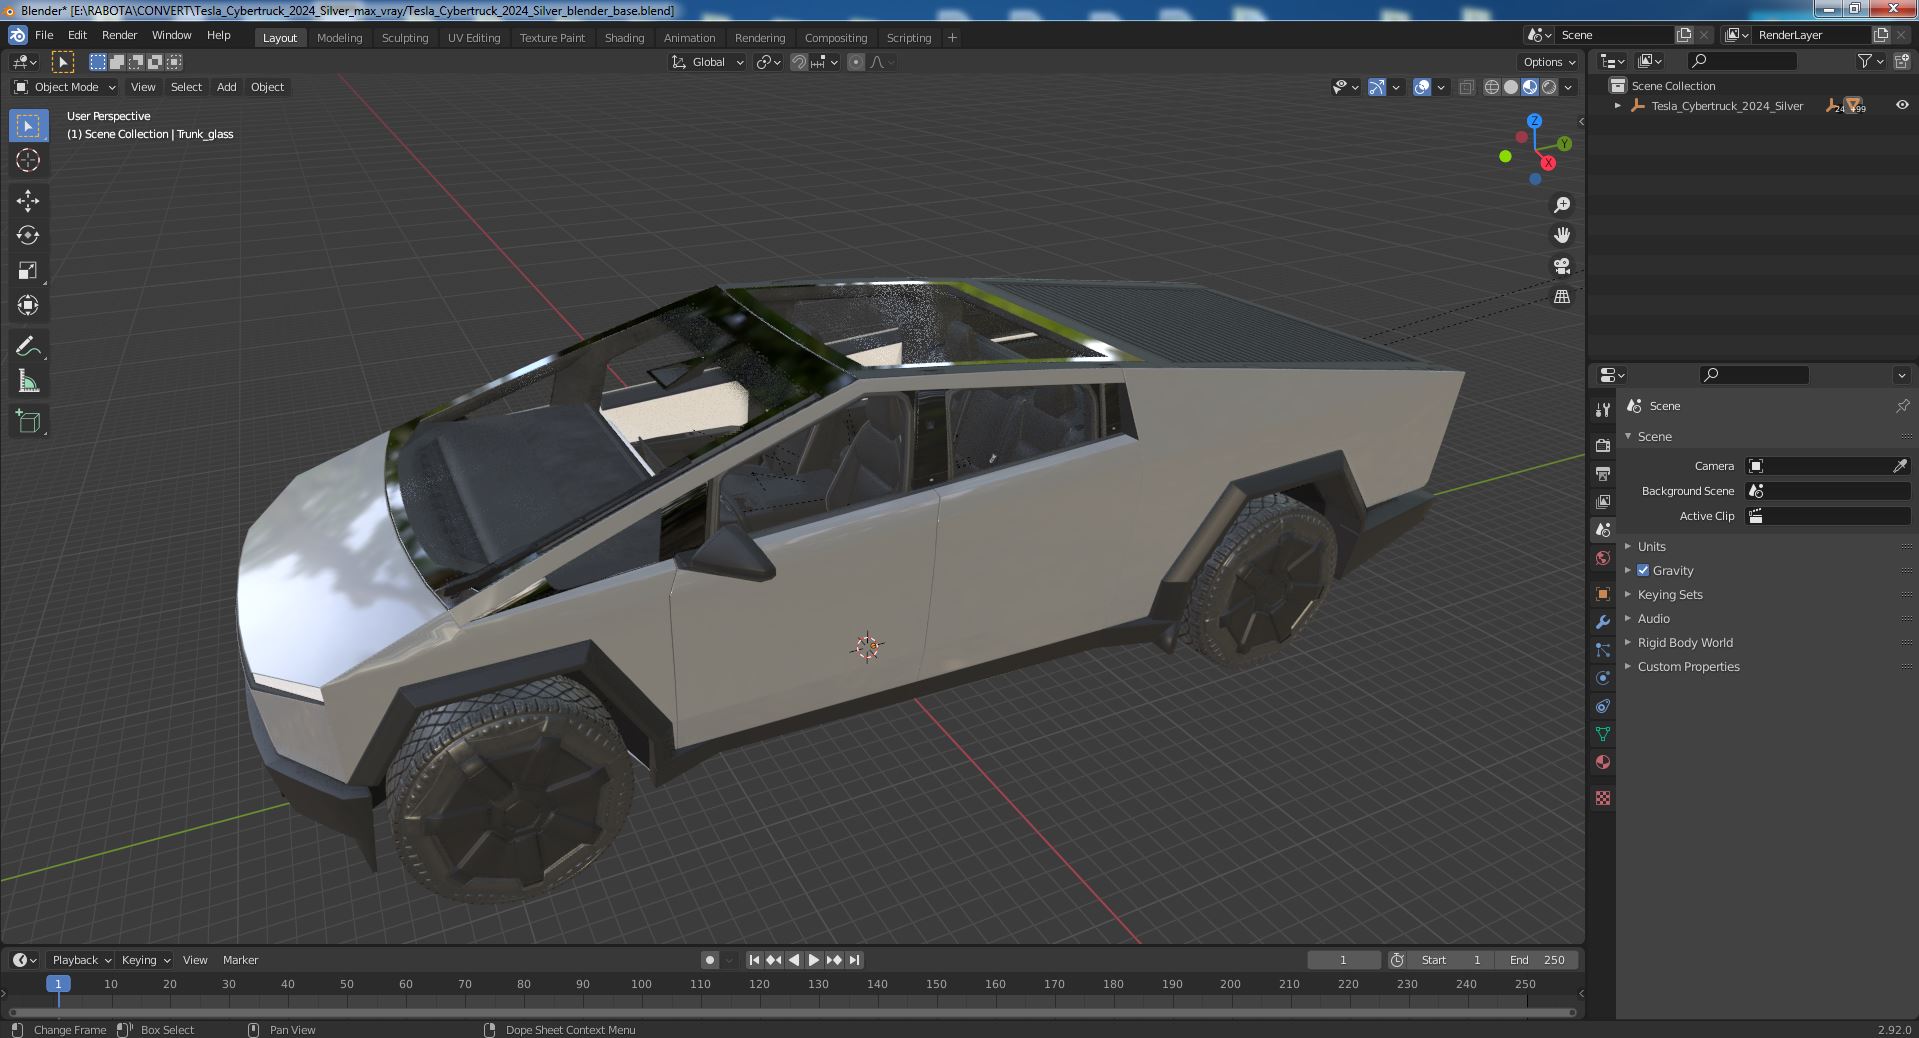1919x1038 pixels.
Task: Open the Object Mode dropdown
Action: click(x=65, y=87)
